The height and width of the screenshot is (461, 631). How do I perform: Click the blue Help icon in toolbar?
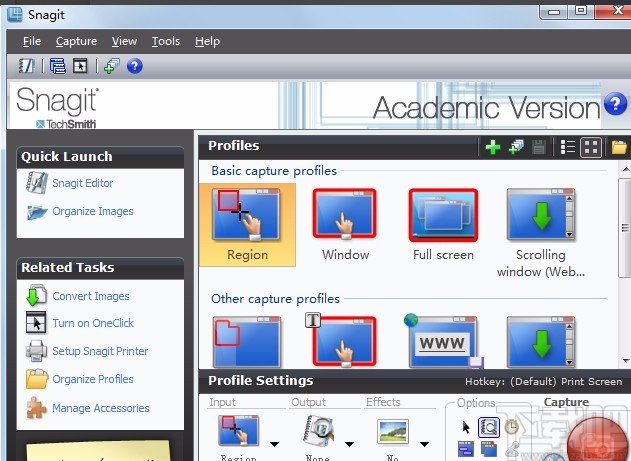(x=134, y=66)
